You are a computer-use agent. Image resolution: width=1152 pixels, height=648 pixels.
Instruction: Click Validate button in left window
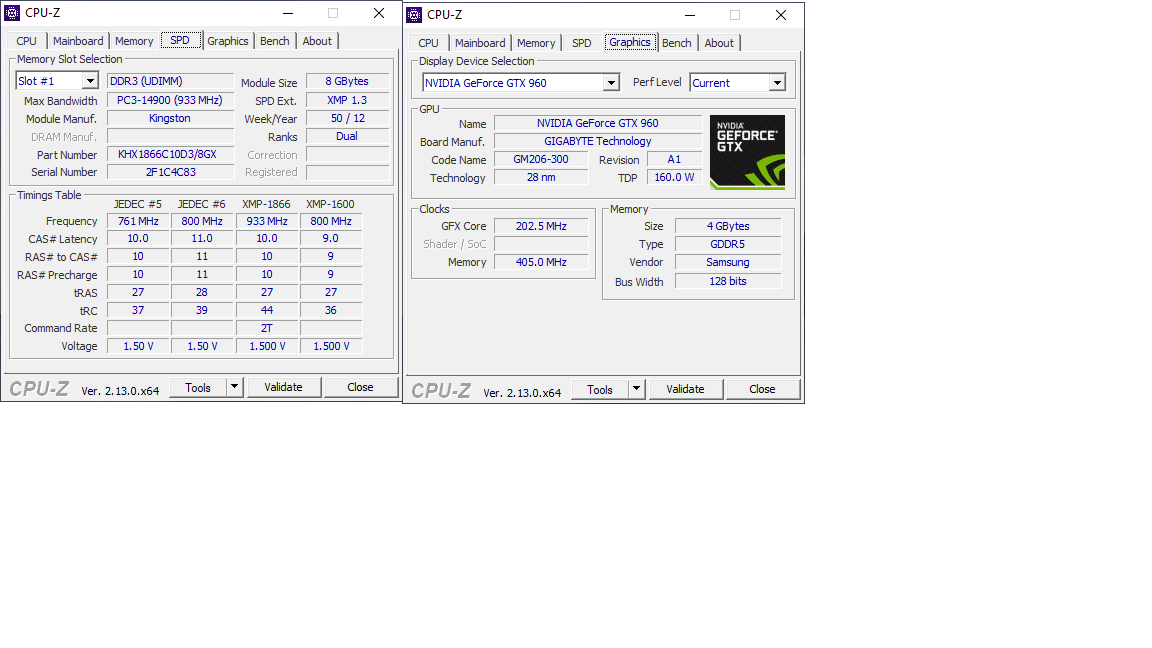283,387
